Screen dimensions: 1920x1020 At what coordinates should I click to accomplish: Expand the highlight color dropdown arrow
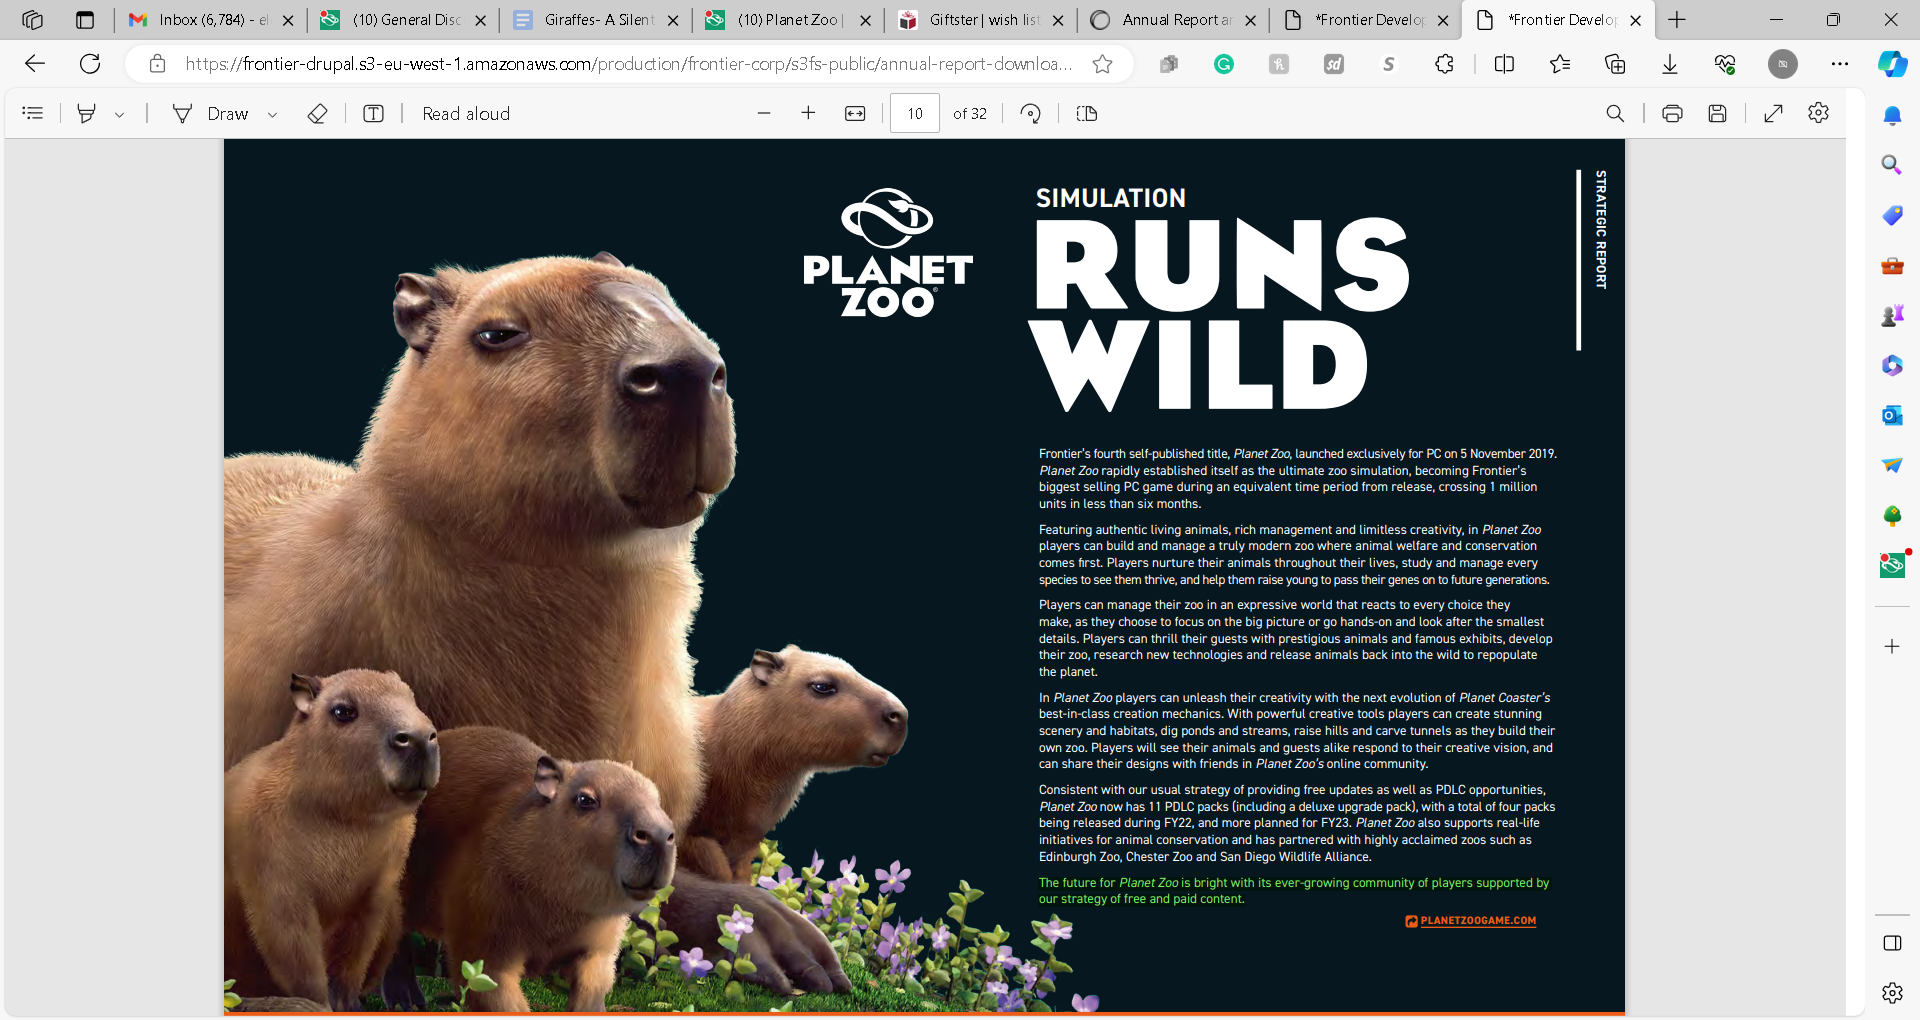coord(119,115)
